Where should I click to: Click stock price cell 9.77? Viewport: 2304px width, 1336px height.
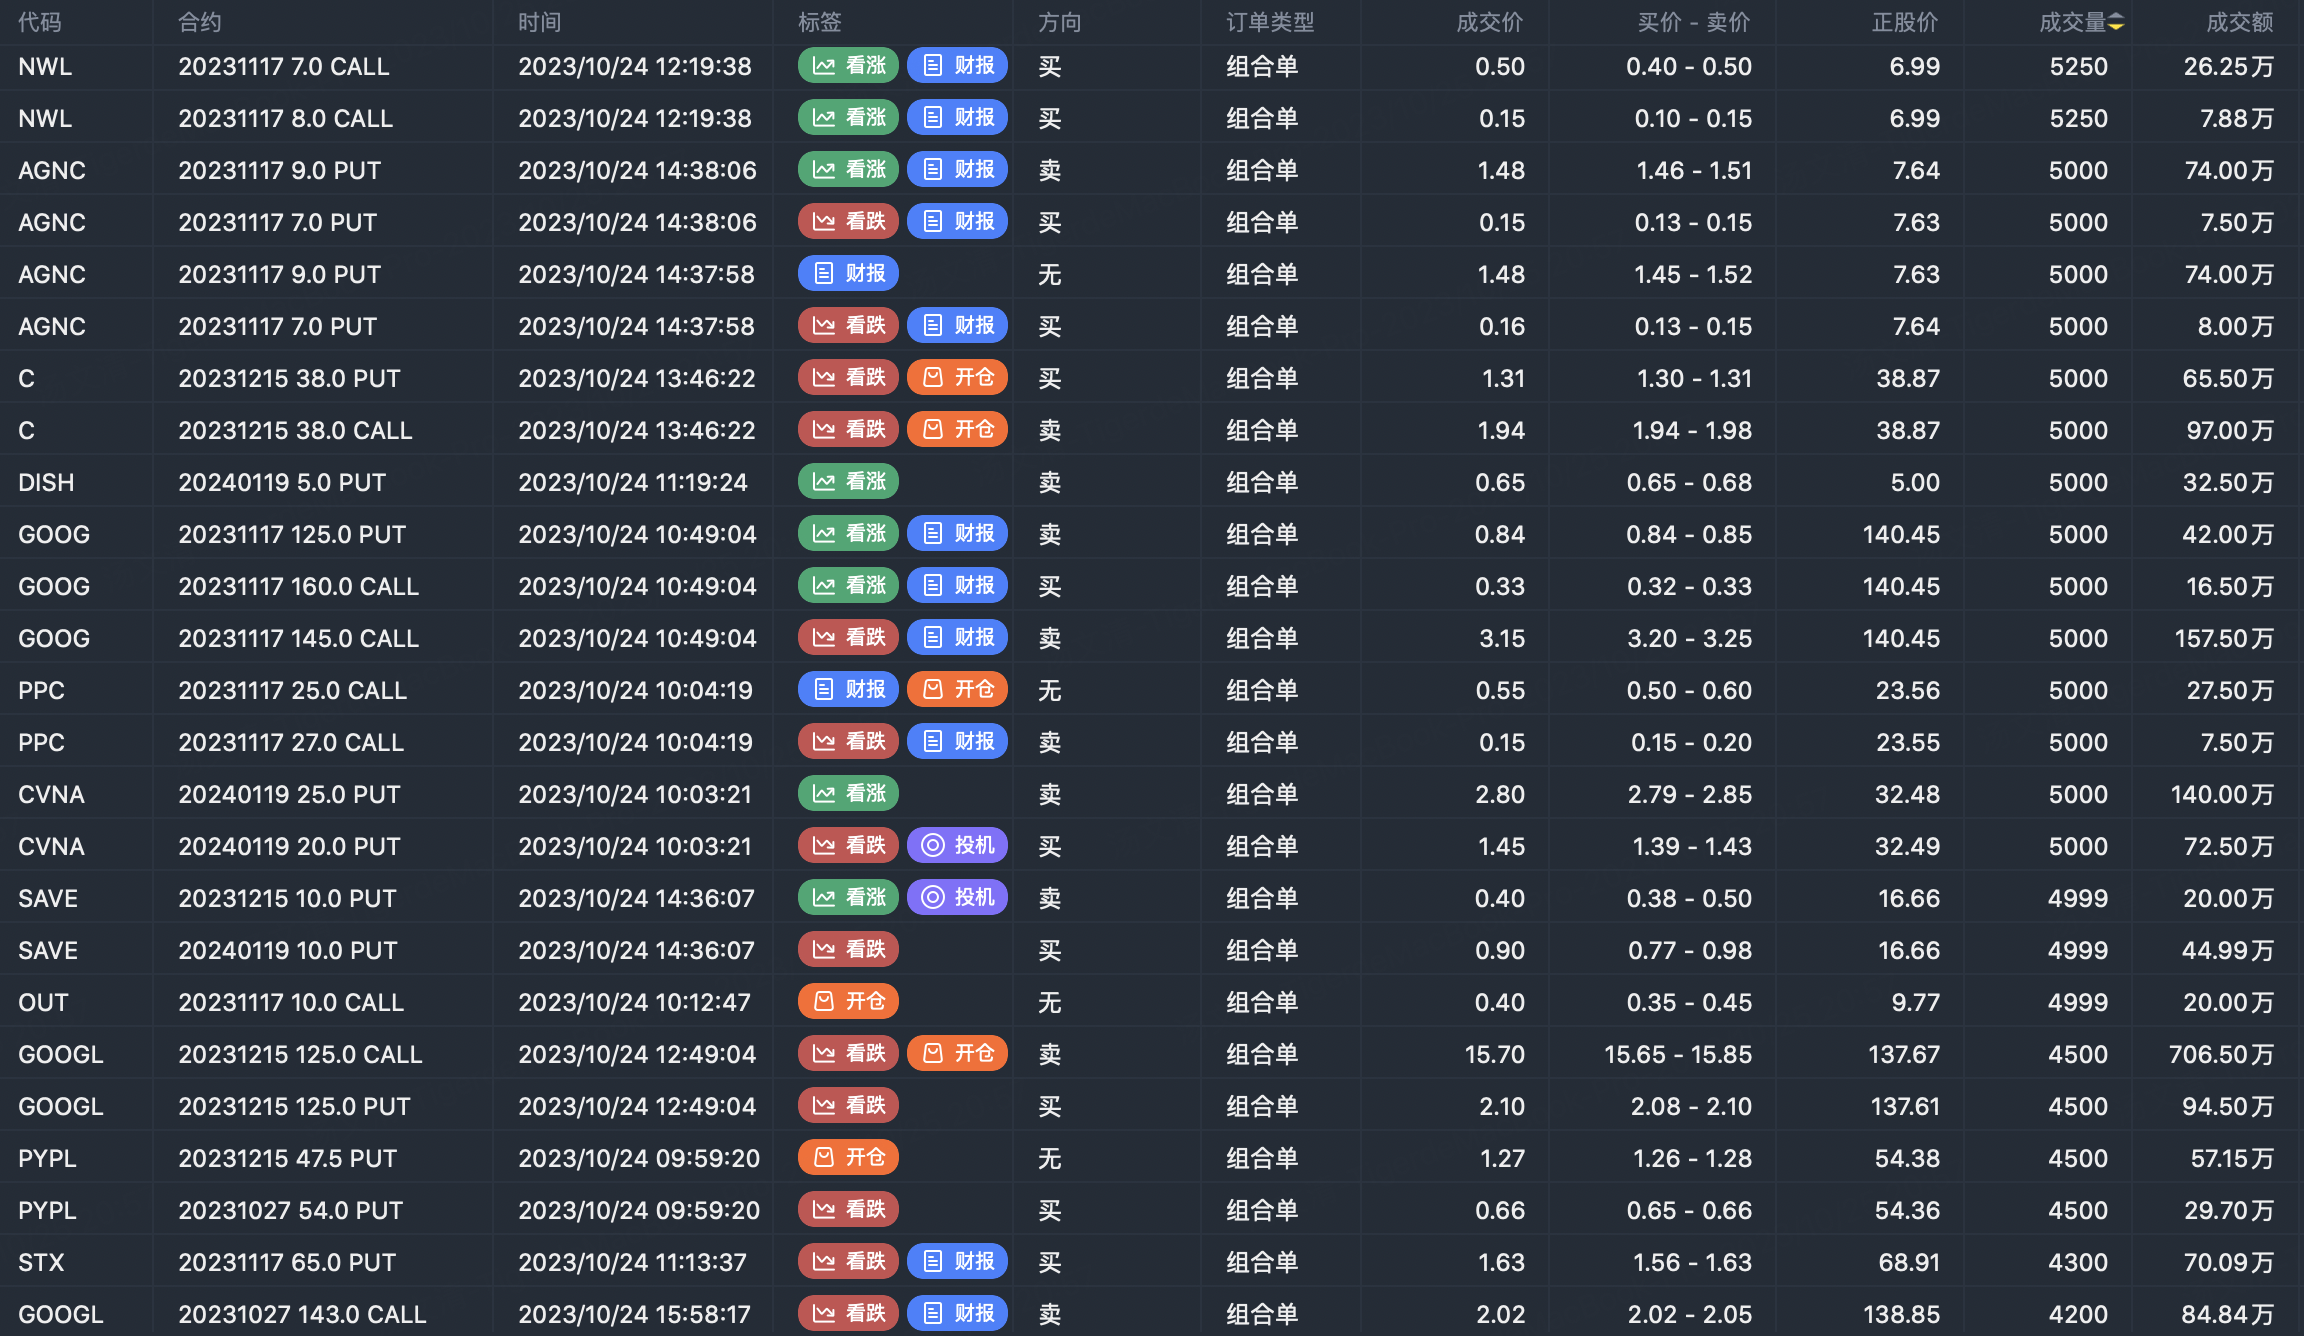click(1915, 1003)
